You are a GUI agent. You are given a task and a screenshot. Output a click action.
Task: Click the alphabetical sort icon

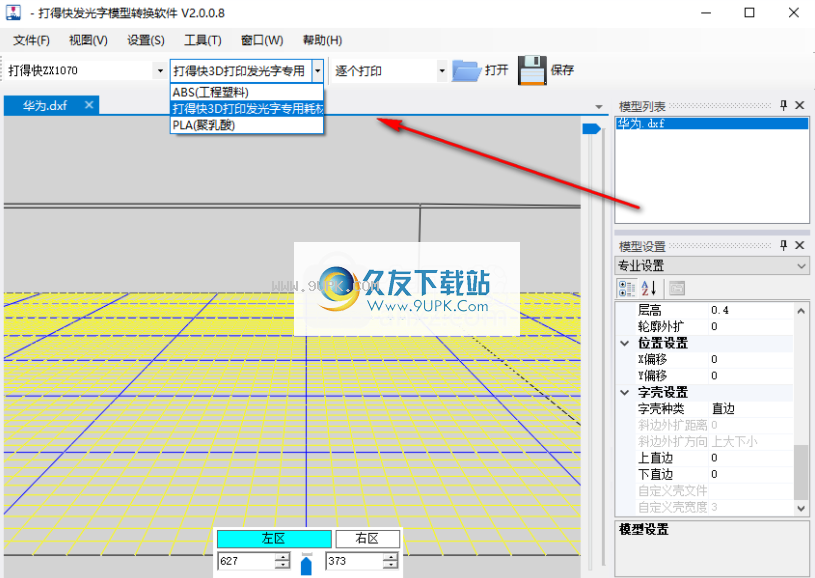649,288
